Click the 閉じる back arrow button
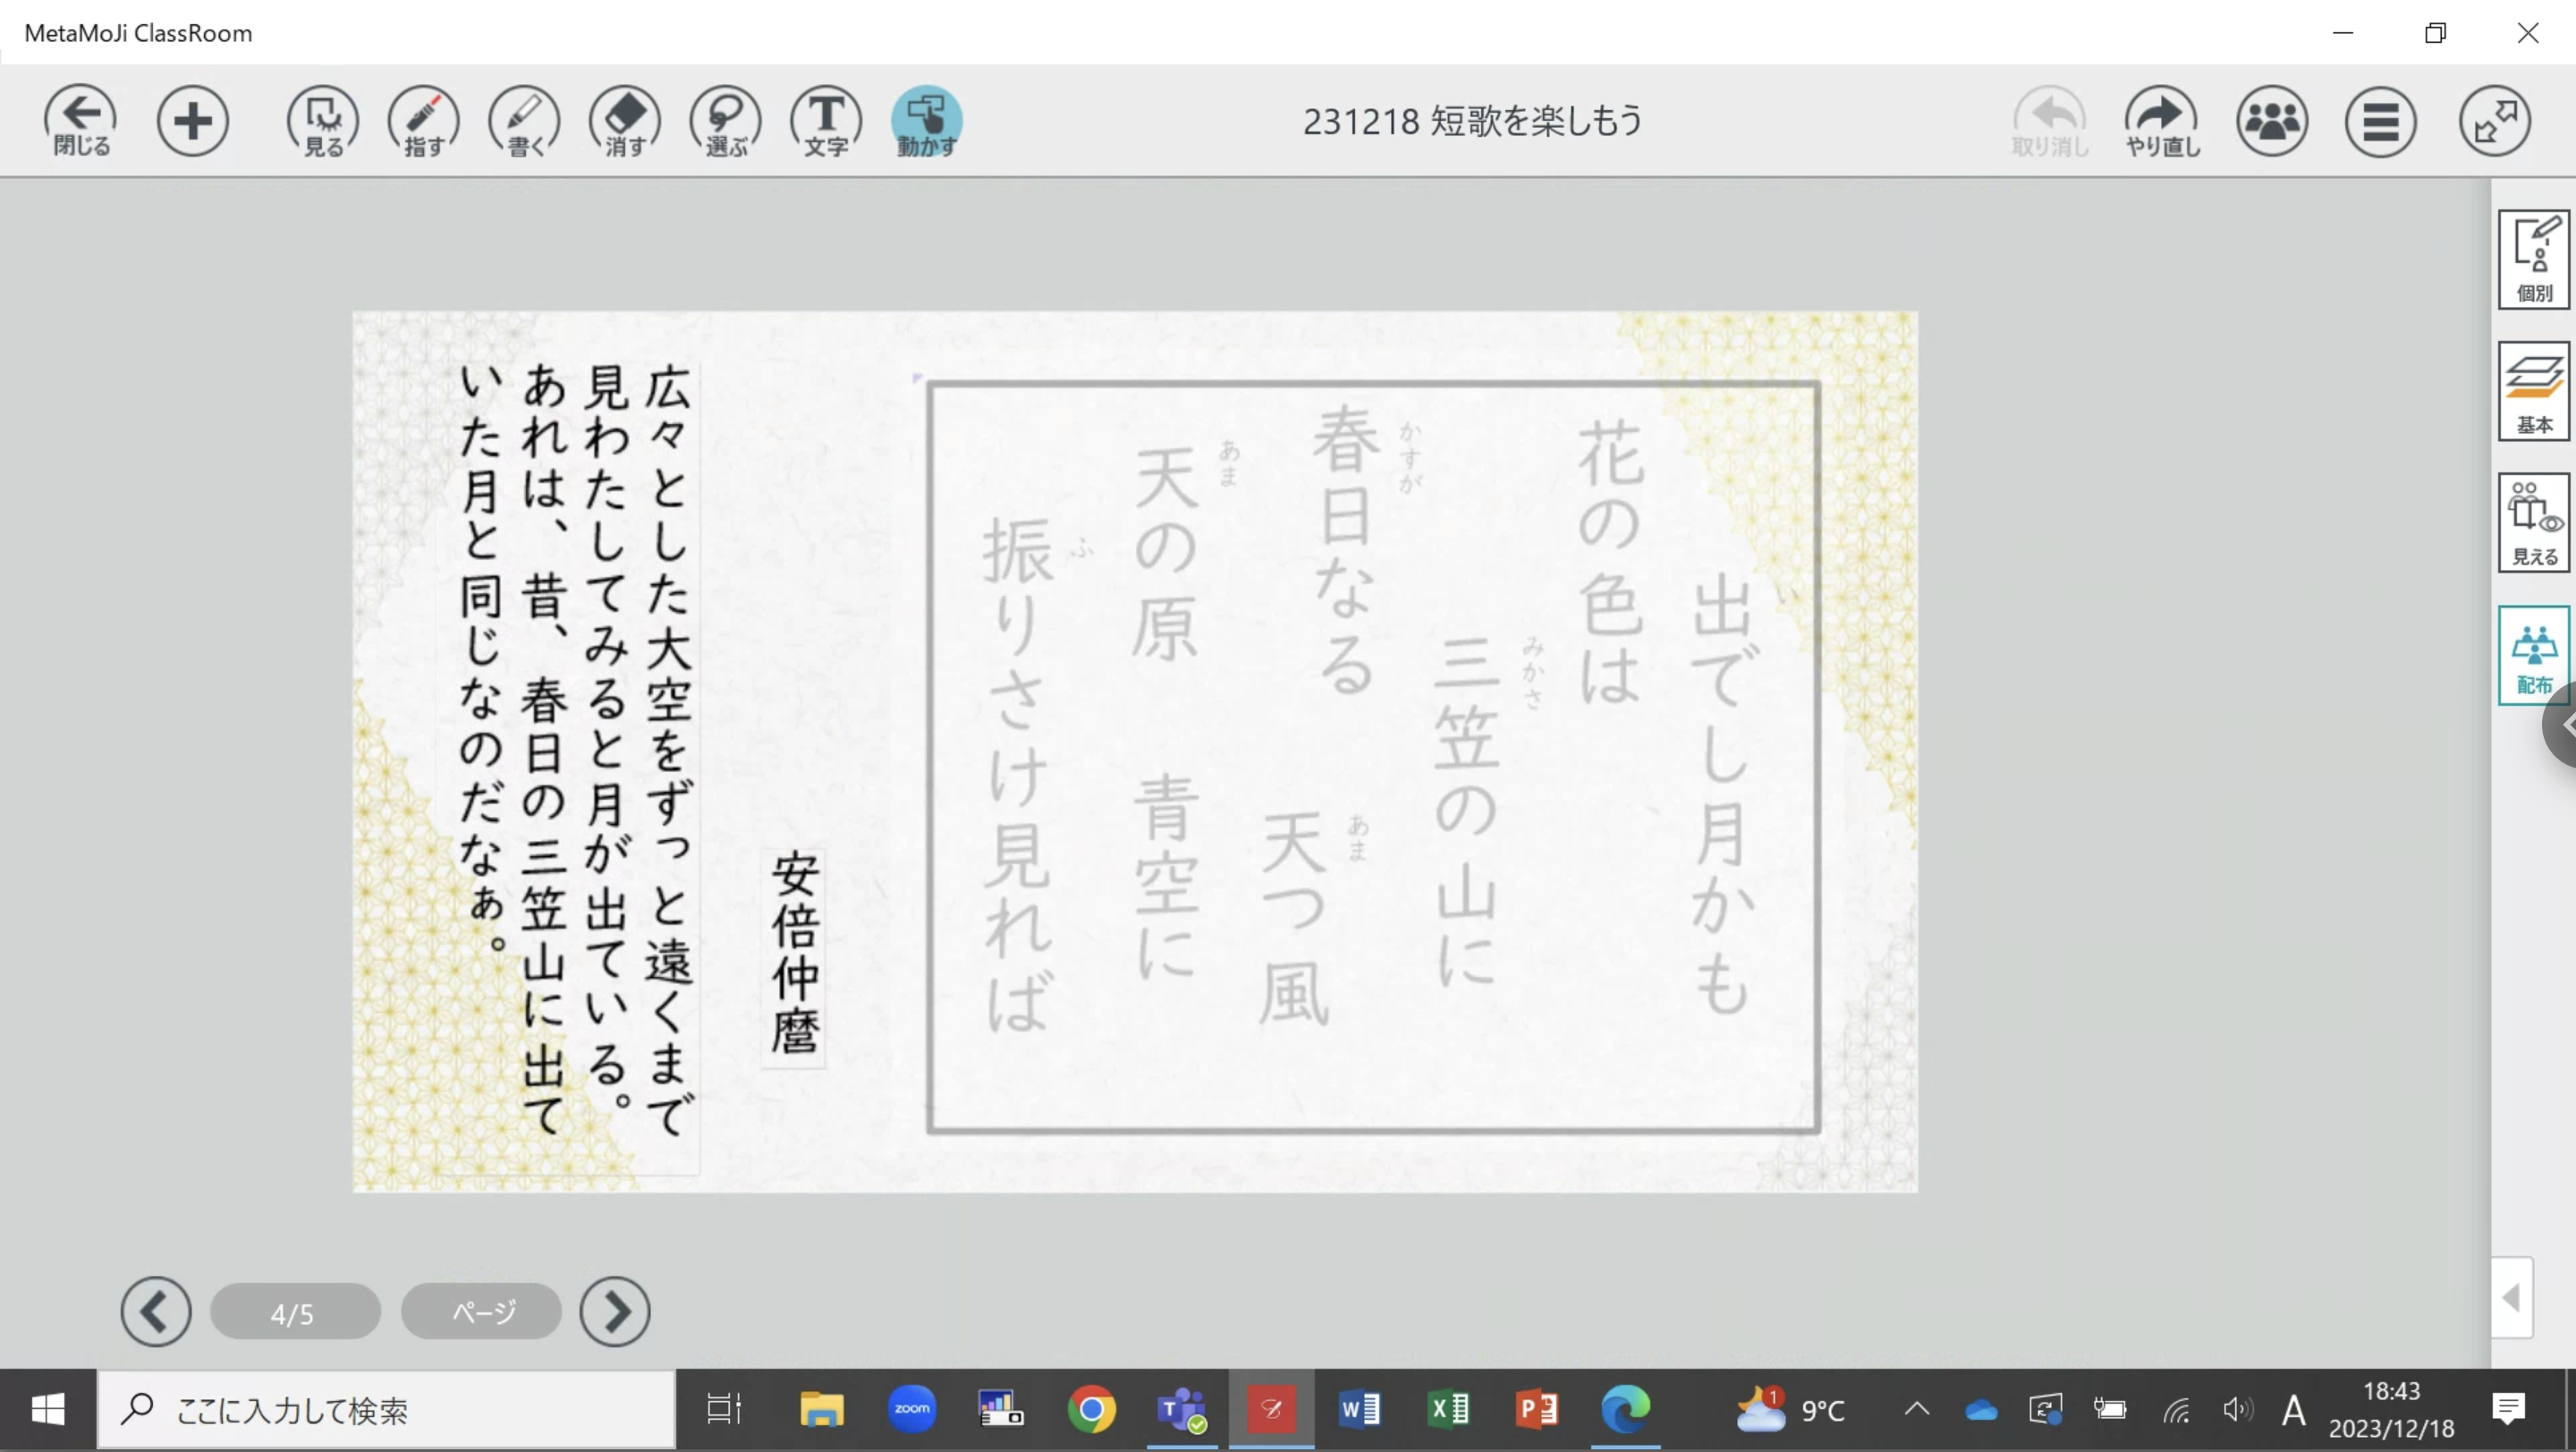The image size is (2576, 1452). tap(80, 121)
